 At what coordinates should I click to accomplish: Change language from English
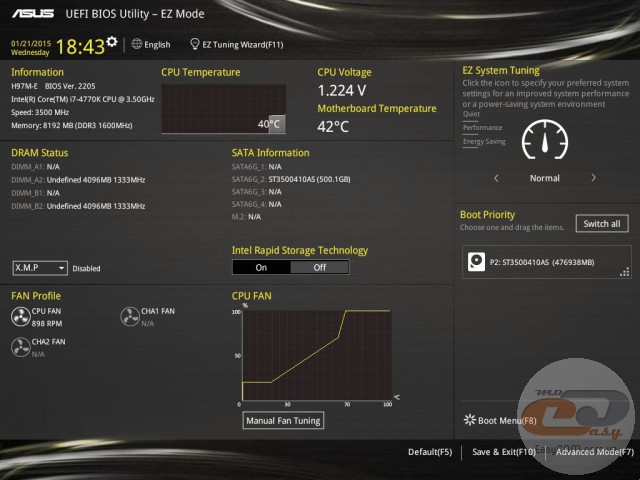pyautogui.click(x=157, y=44)
